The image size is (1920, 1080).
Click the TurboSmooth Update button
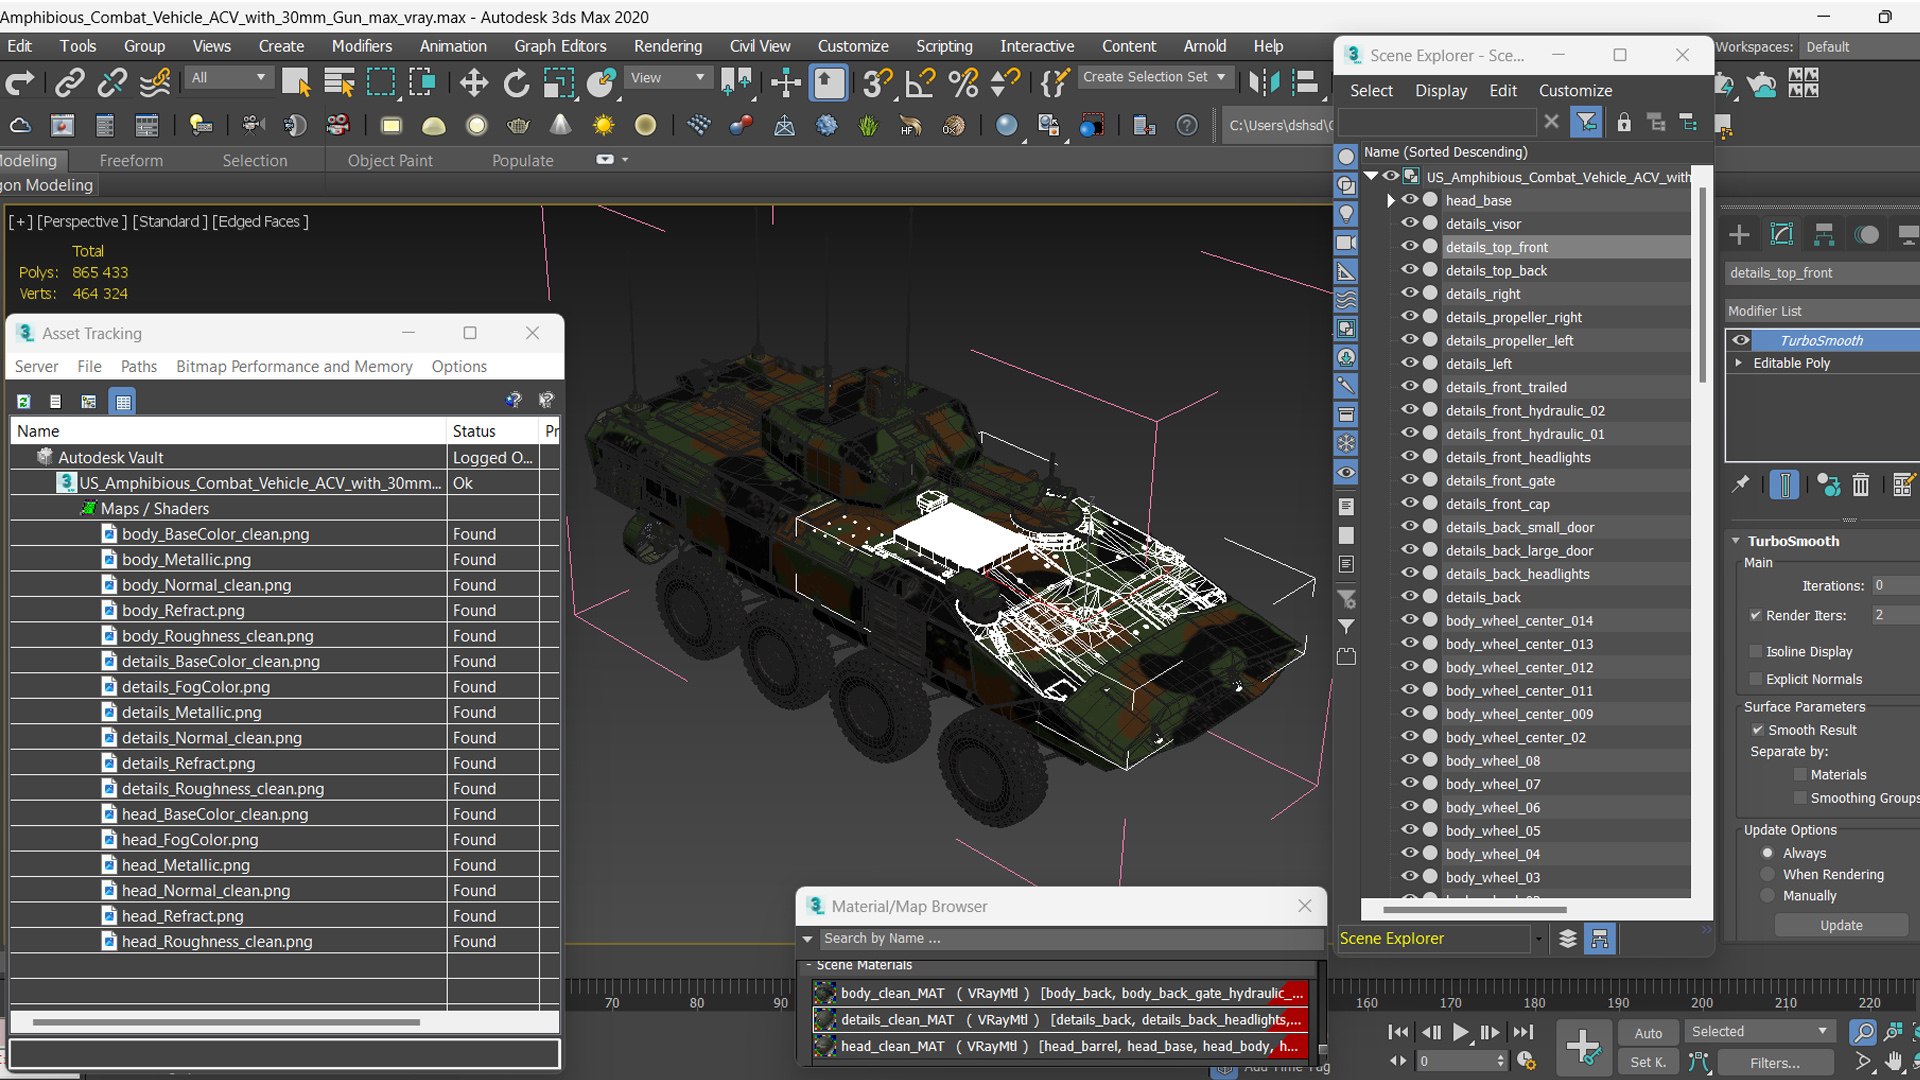pyautogui.click(x=1841, y=925)
